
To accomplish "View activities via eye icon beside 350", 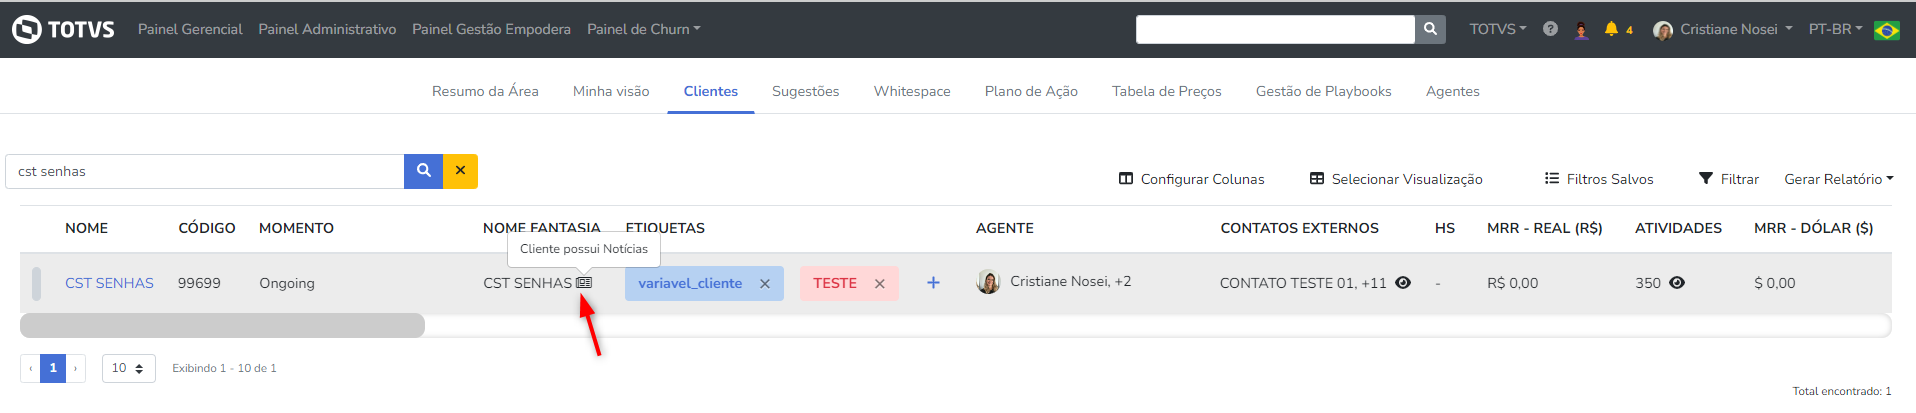I will tap(1677, 283).
